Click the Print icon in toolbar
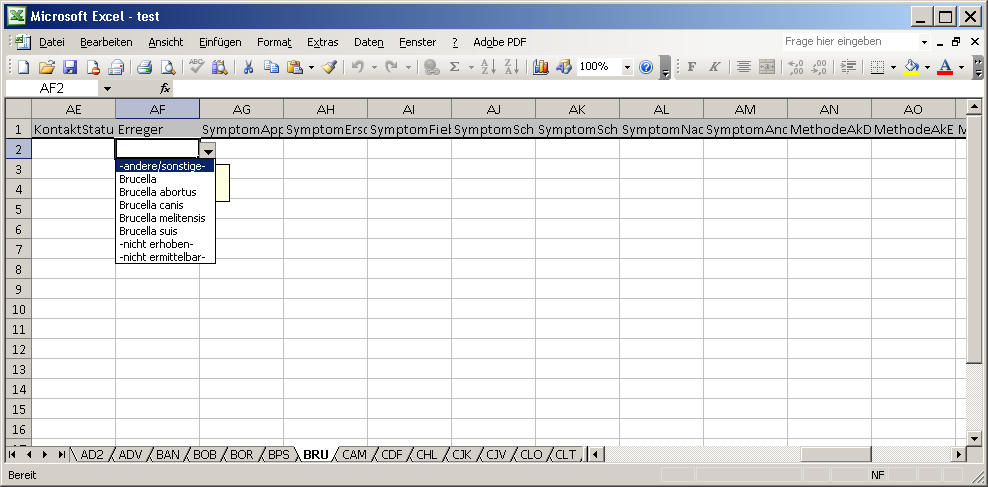Image resolution: width=988 pixels, height=487 pixels. 144,67
